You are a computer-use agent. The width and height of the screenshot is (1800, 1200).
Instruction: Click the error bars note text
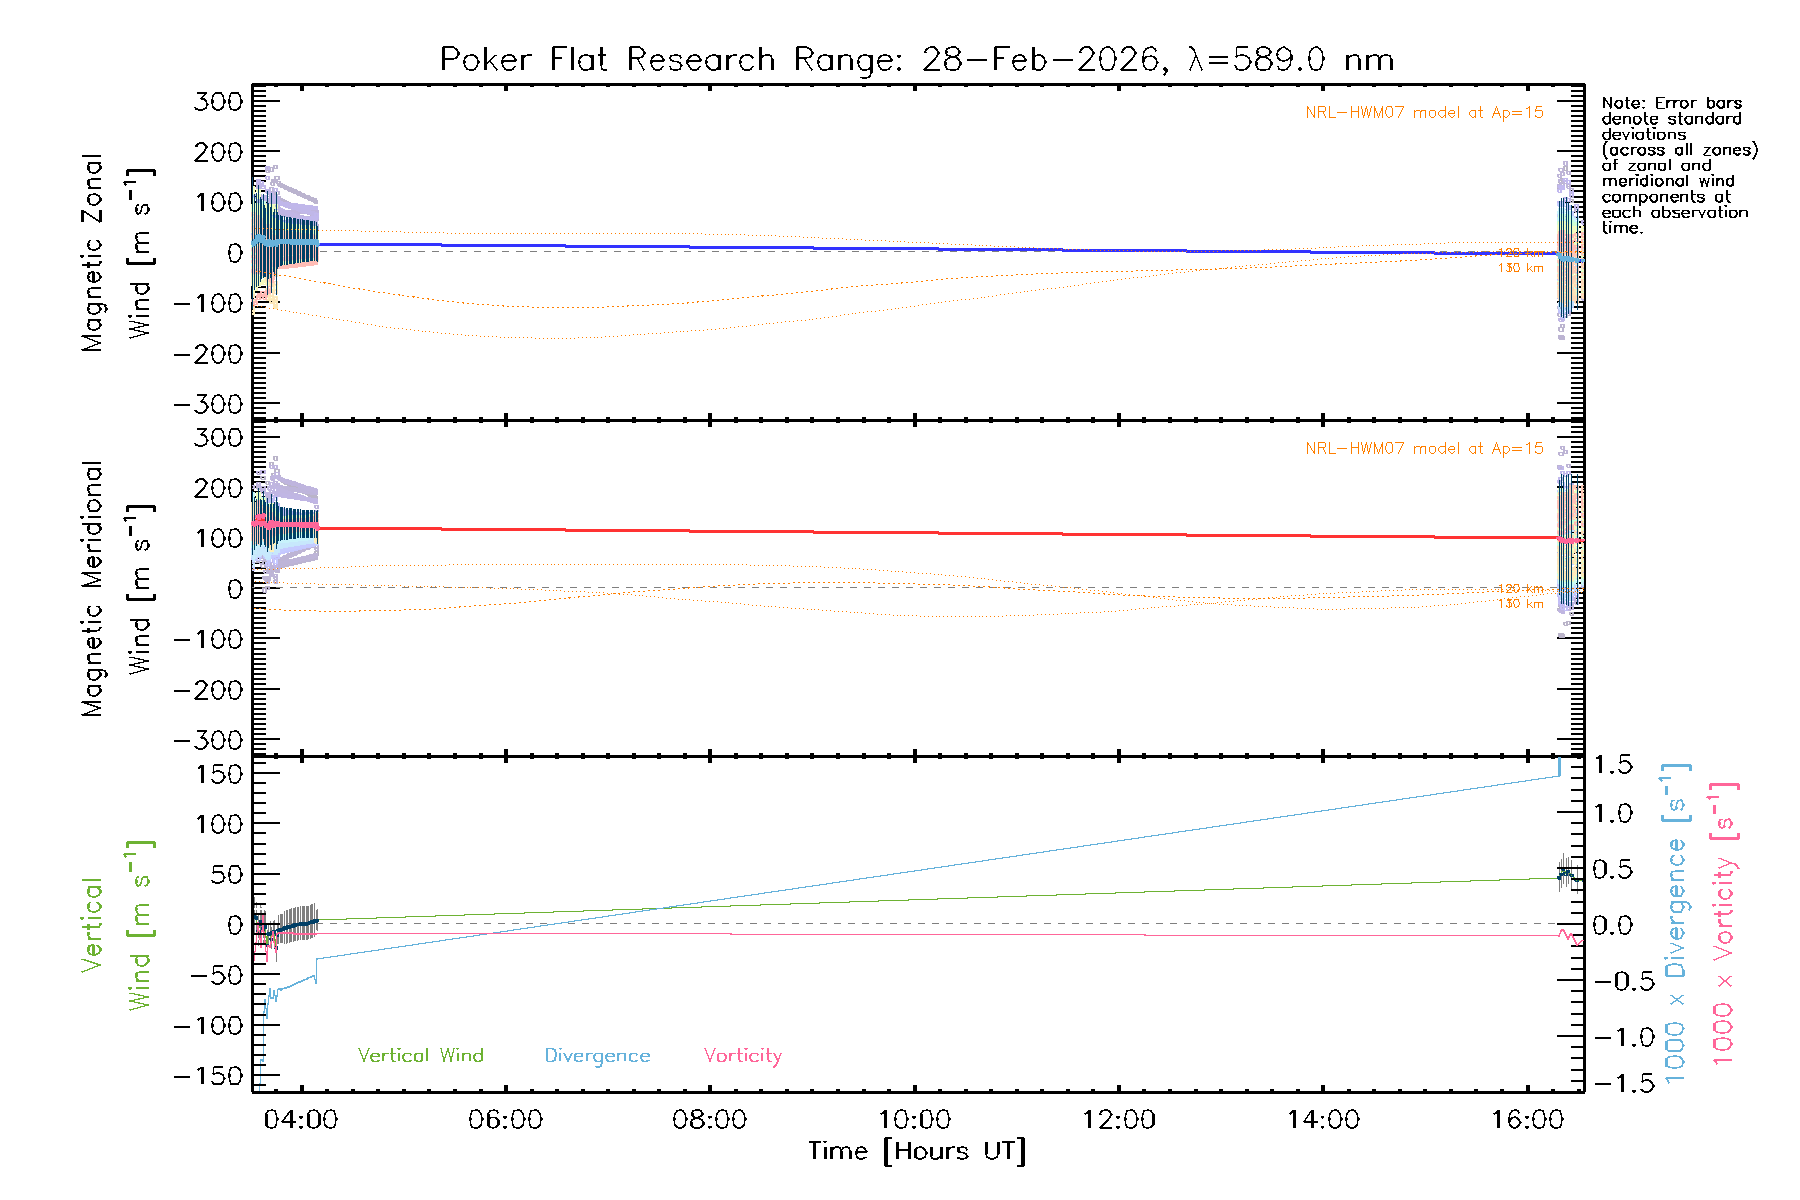1678,165
